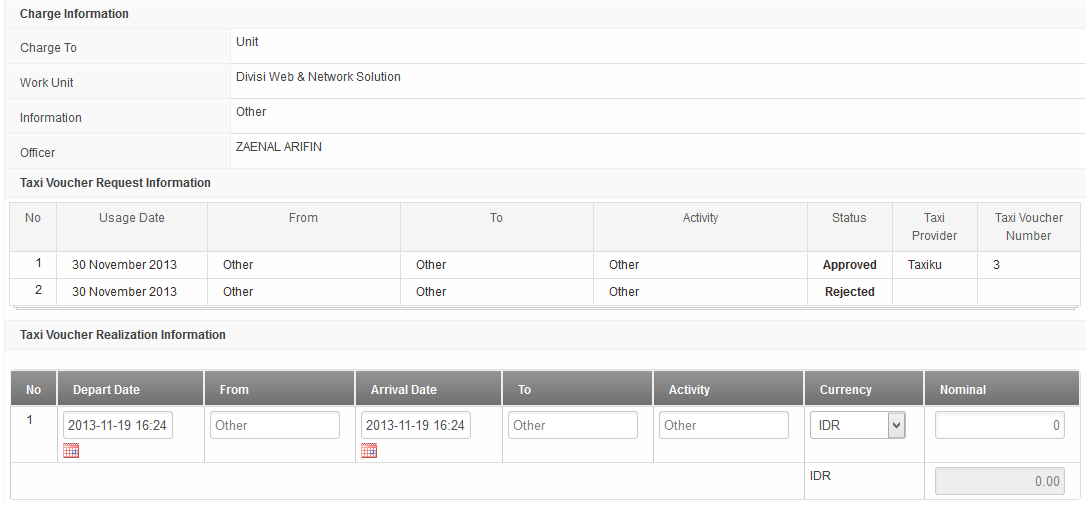
Task: Open the Depart Date calendar picker icon
Action: pyautogui.click(x=70, y=451)
